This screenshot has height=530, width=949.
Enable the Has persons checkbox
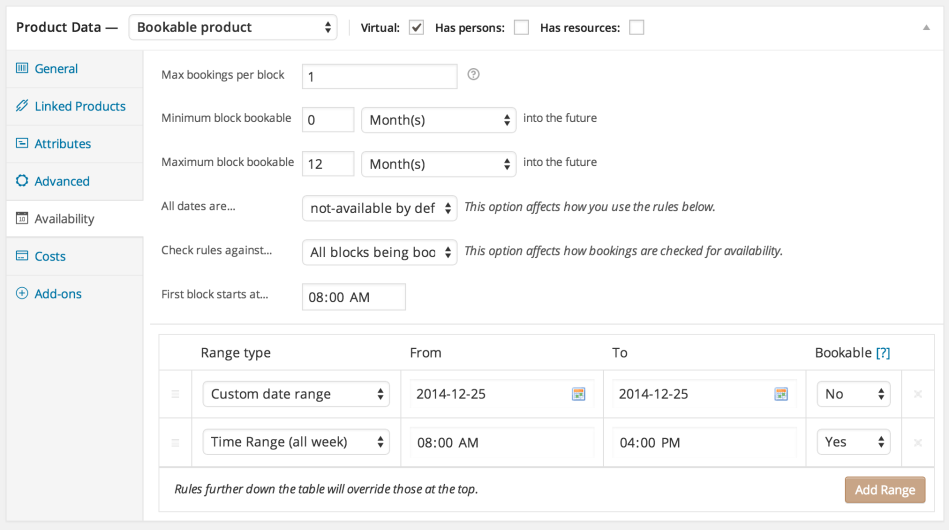[x=521, y=27]
